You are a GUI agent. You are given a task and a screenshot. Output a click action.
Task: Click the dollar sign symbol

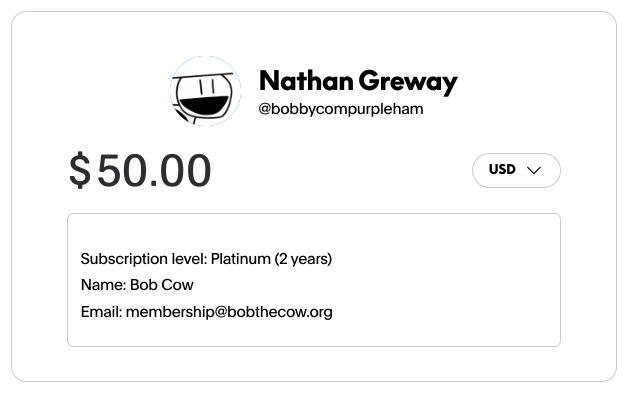point(80,170)
